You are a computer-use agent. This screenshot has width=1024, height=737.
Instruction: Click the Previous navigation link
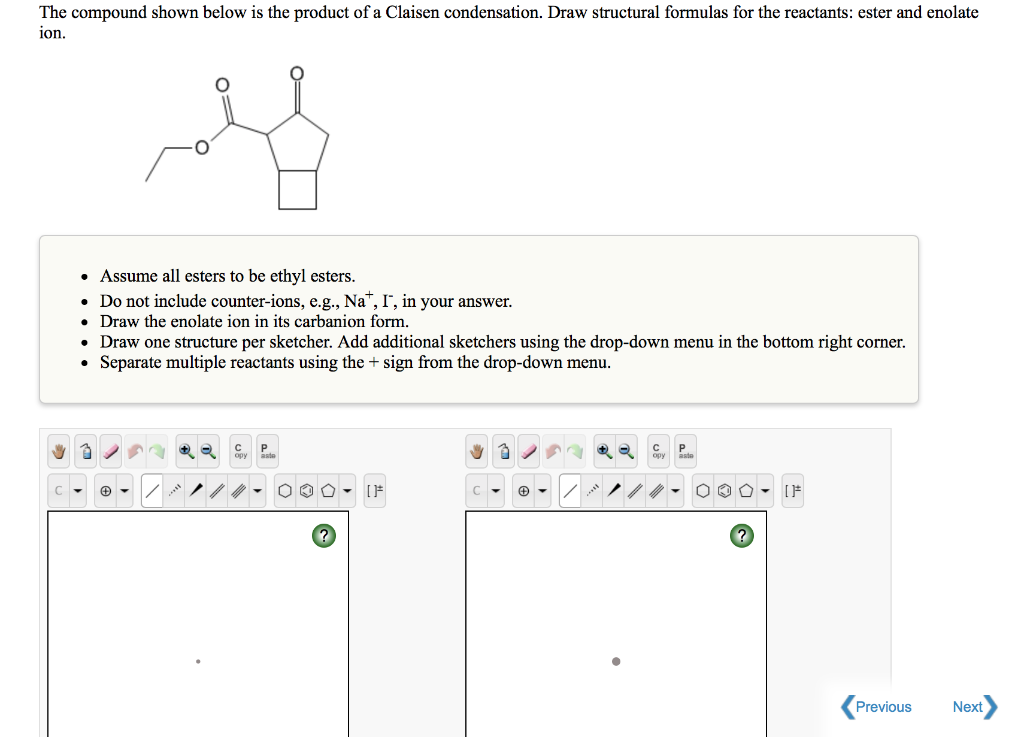(877, 706)
